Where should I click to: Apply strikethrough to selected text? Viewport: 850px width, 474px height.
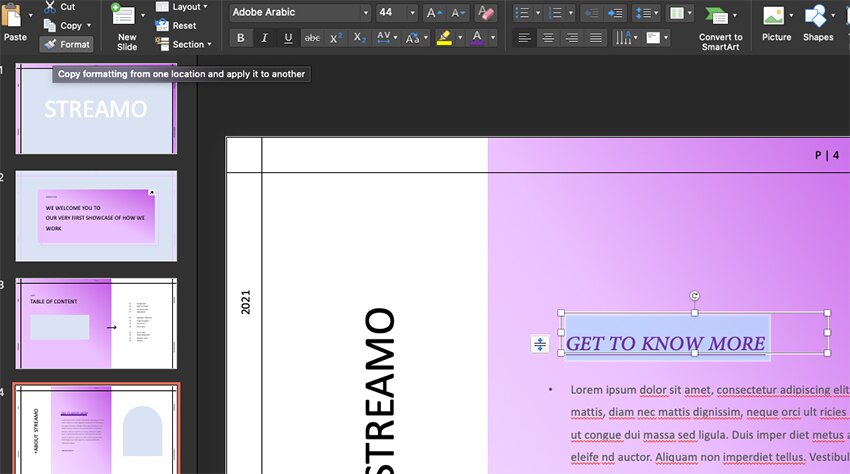(312, 38)
